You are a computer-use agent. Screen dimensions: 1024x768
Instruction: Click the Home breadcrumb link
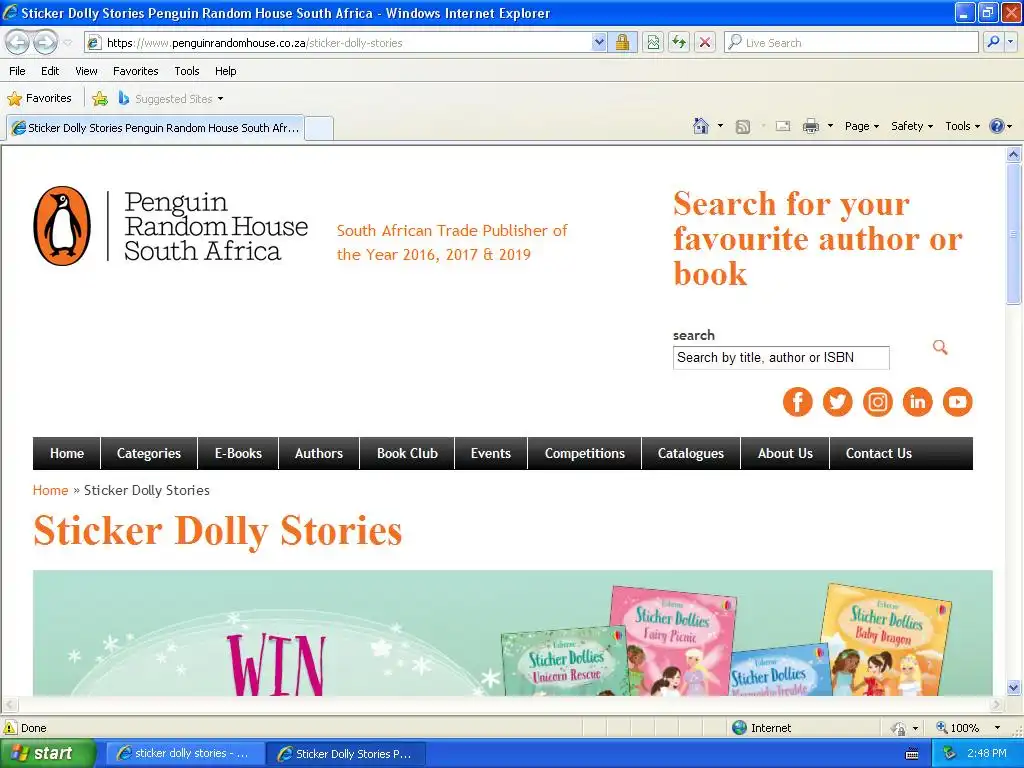50,490
